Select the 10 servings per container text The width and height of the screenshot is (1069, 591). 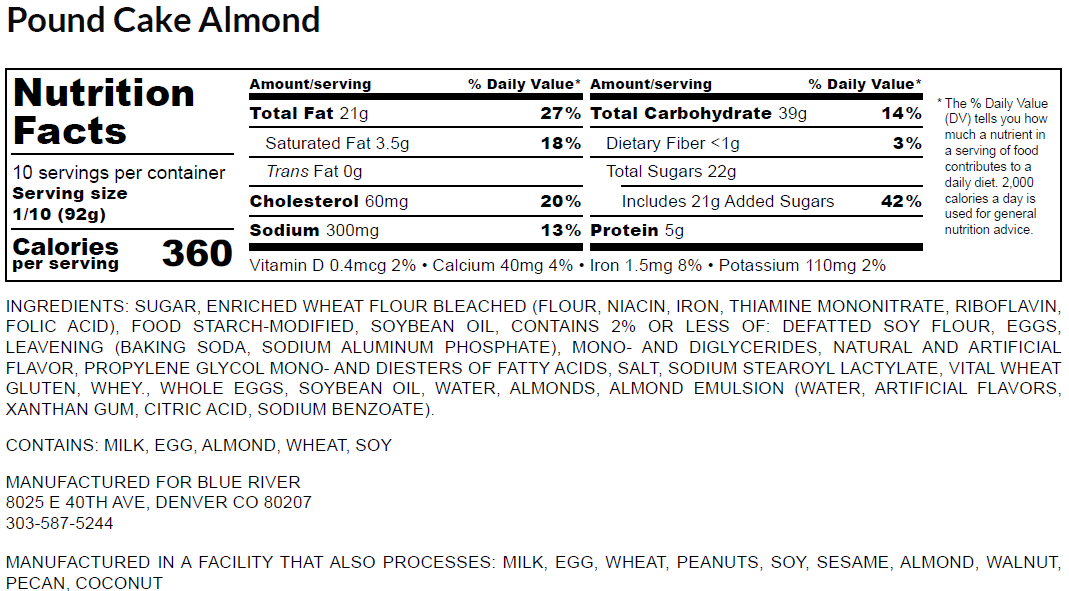(x=119, y=173)
